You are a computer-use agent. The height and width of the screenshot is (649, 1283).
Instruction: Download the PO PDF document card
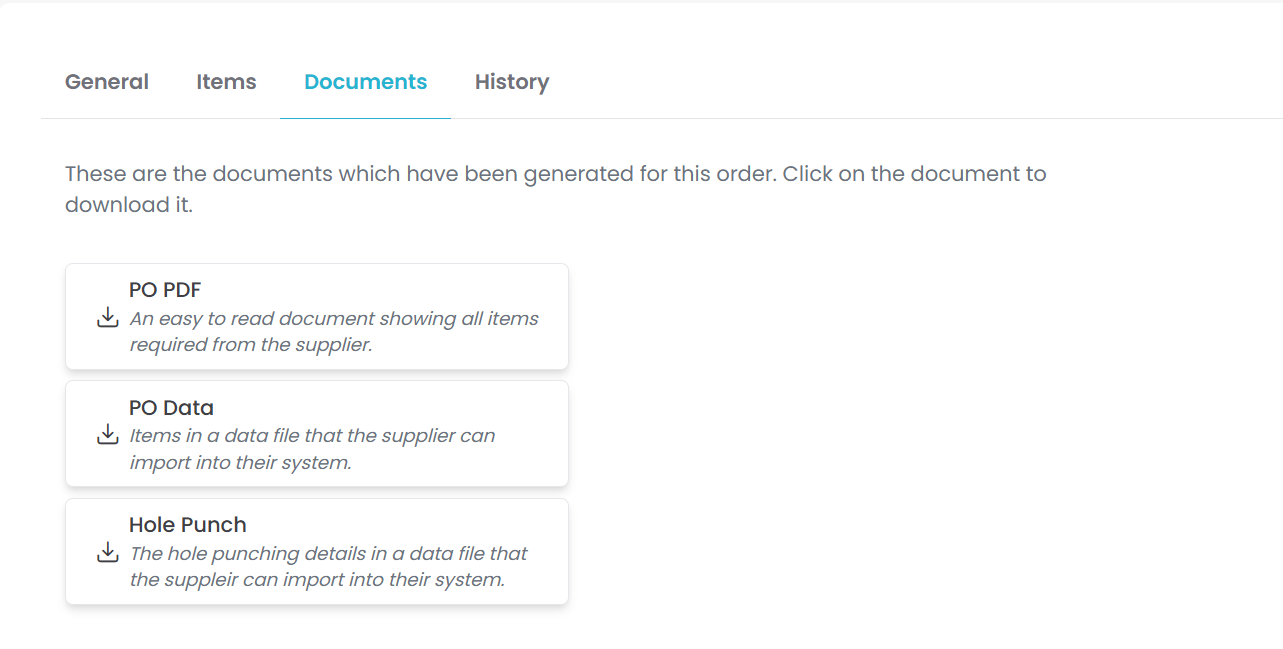point(317,317)
